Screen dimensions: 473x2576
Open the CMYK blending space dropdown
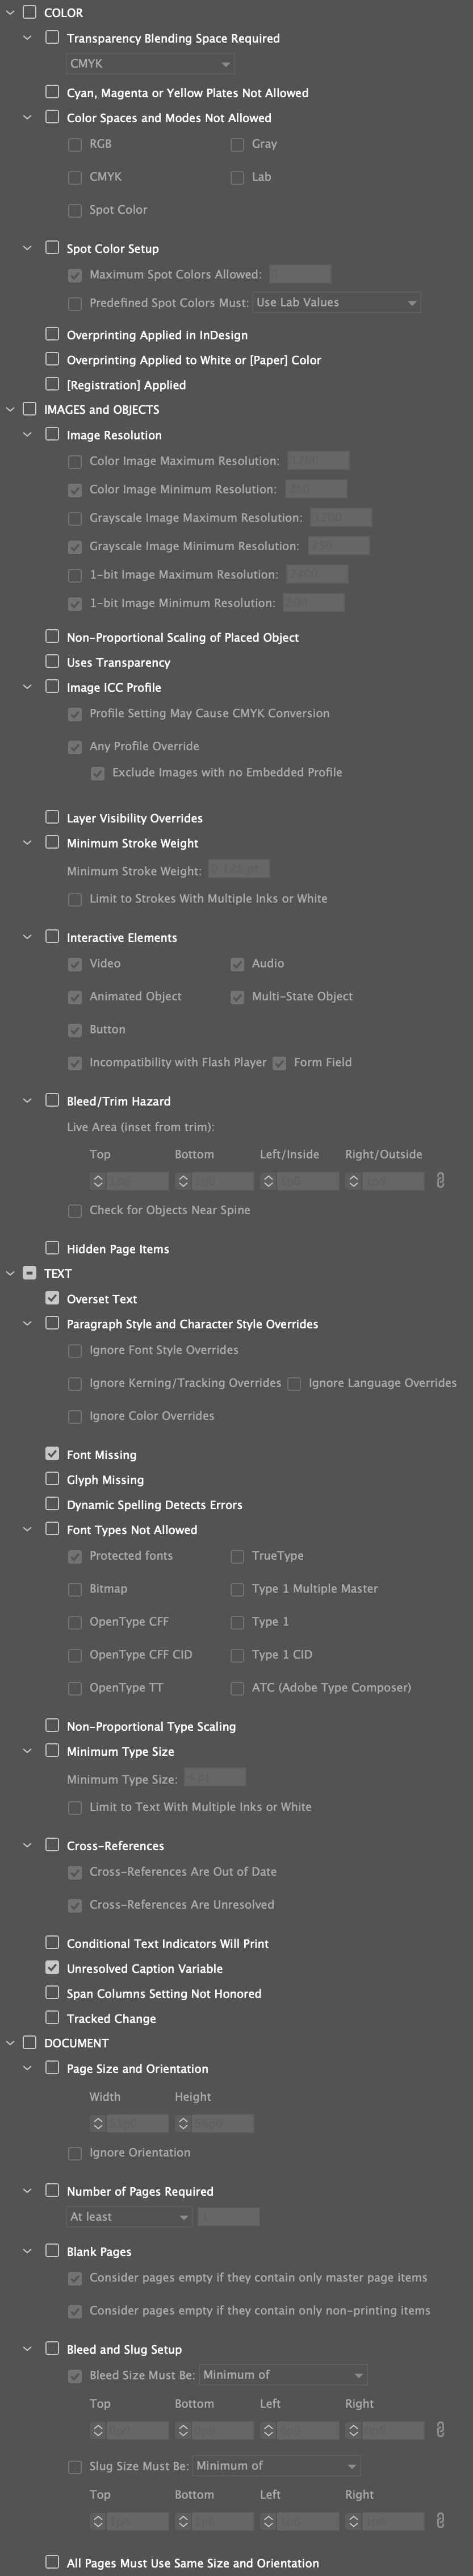tap(151, 64)
